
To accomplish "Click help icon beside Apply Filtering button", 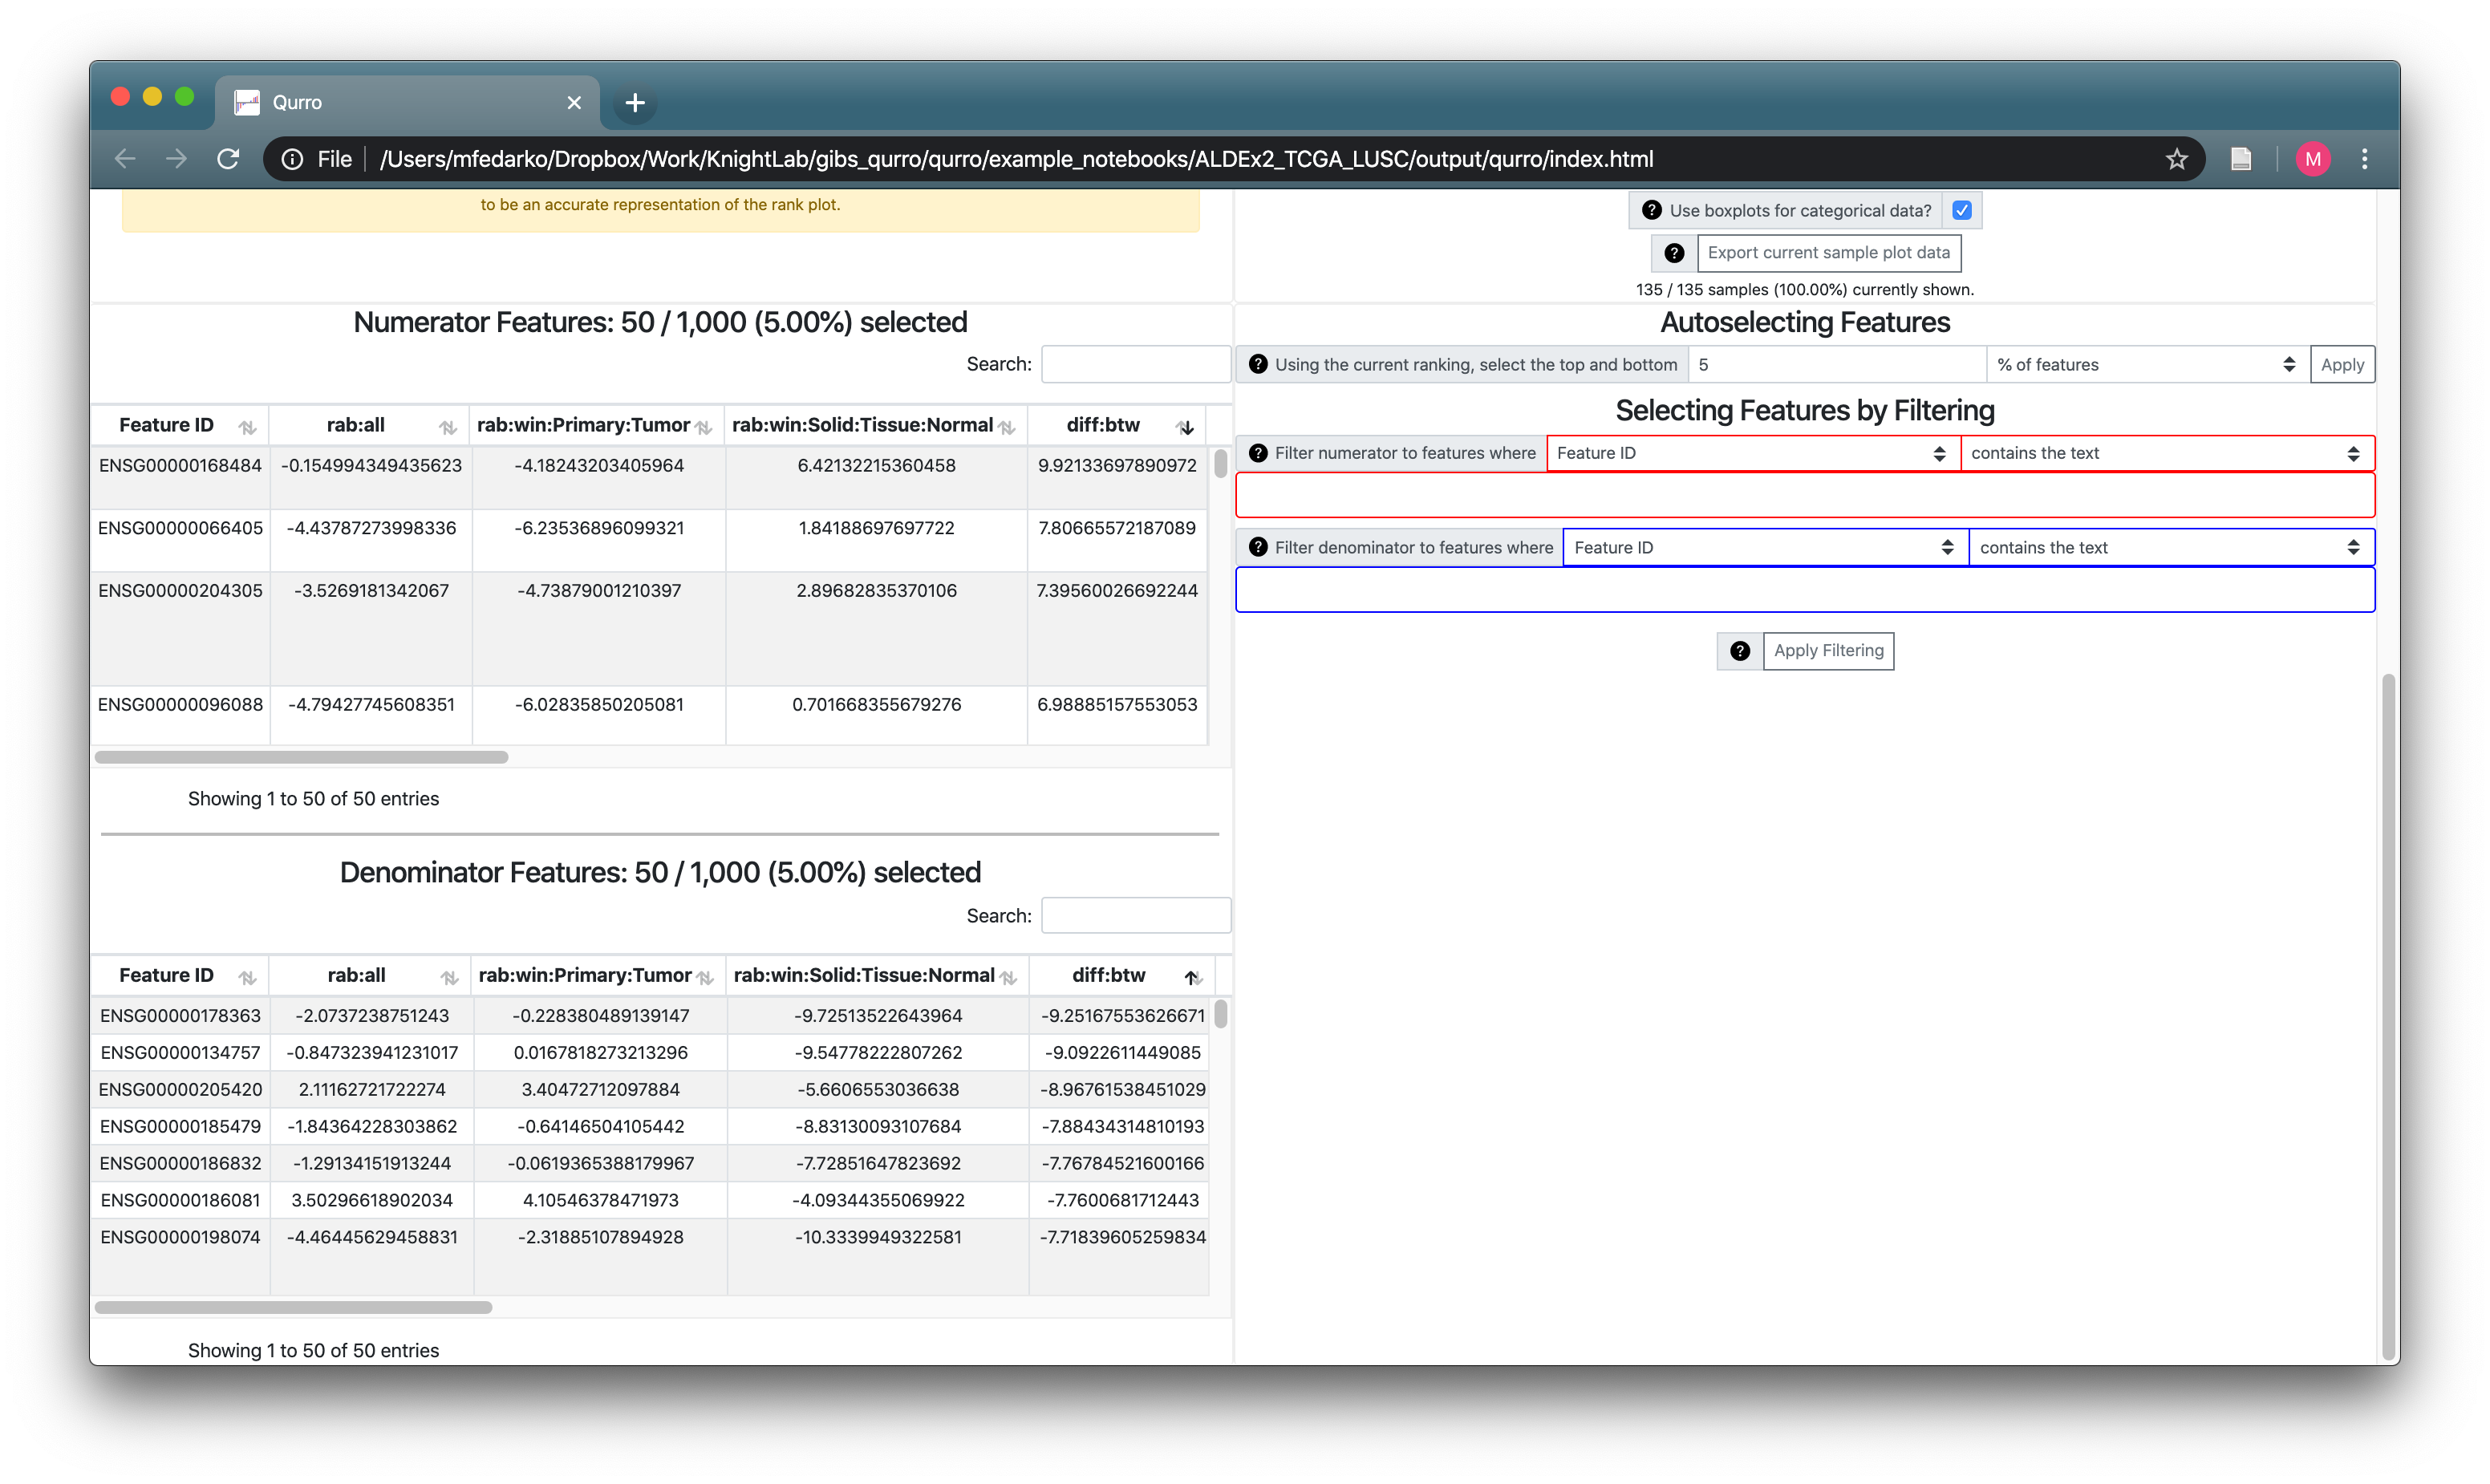I will tap(1739, 651).
